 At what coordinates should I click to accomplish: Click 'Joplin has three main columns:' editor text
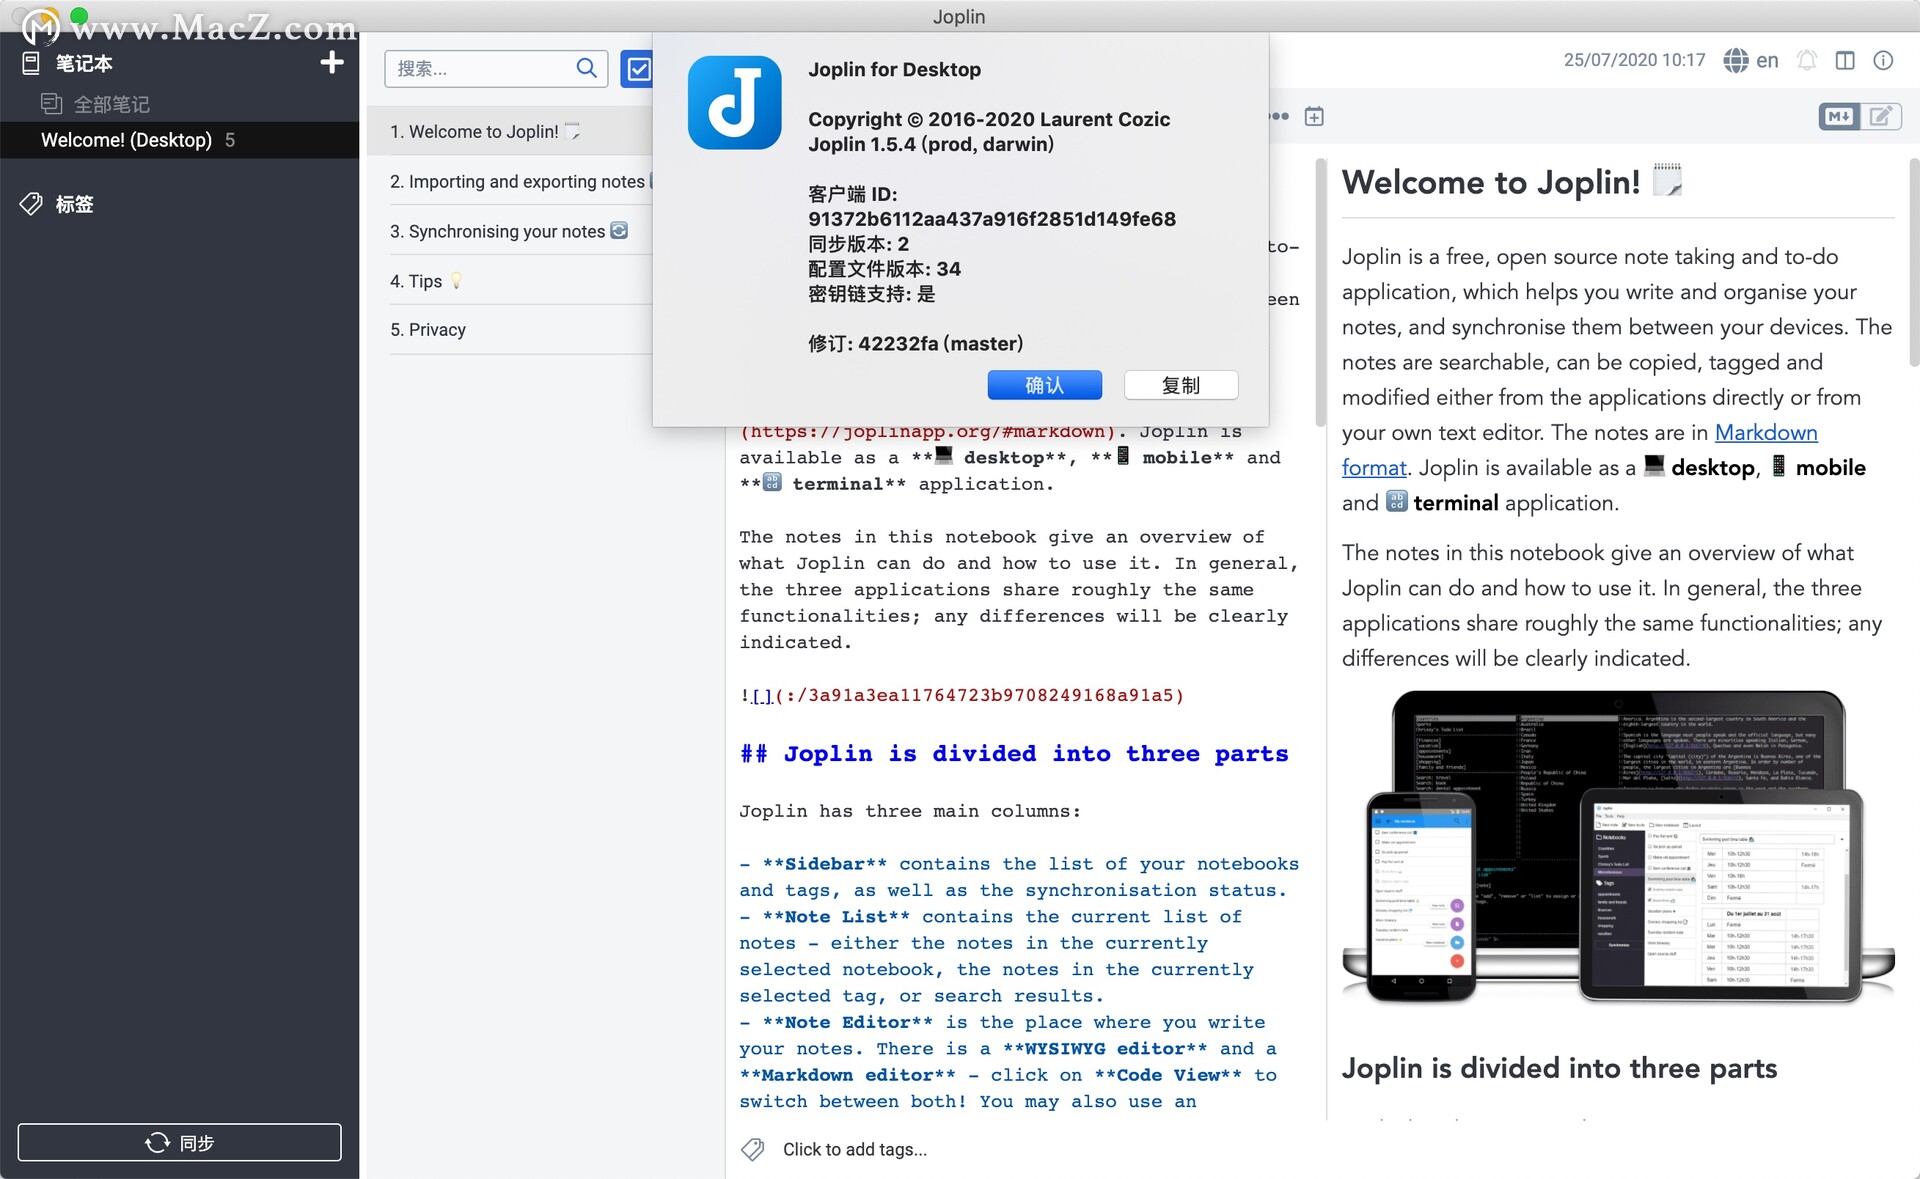[x=910, y=811]
